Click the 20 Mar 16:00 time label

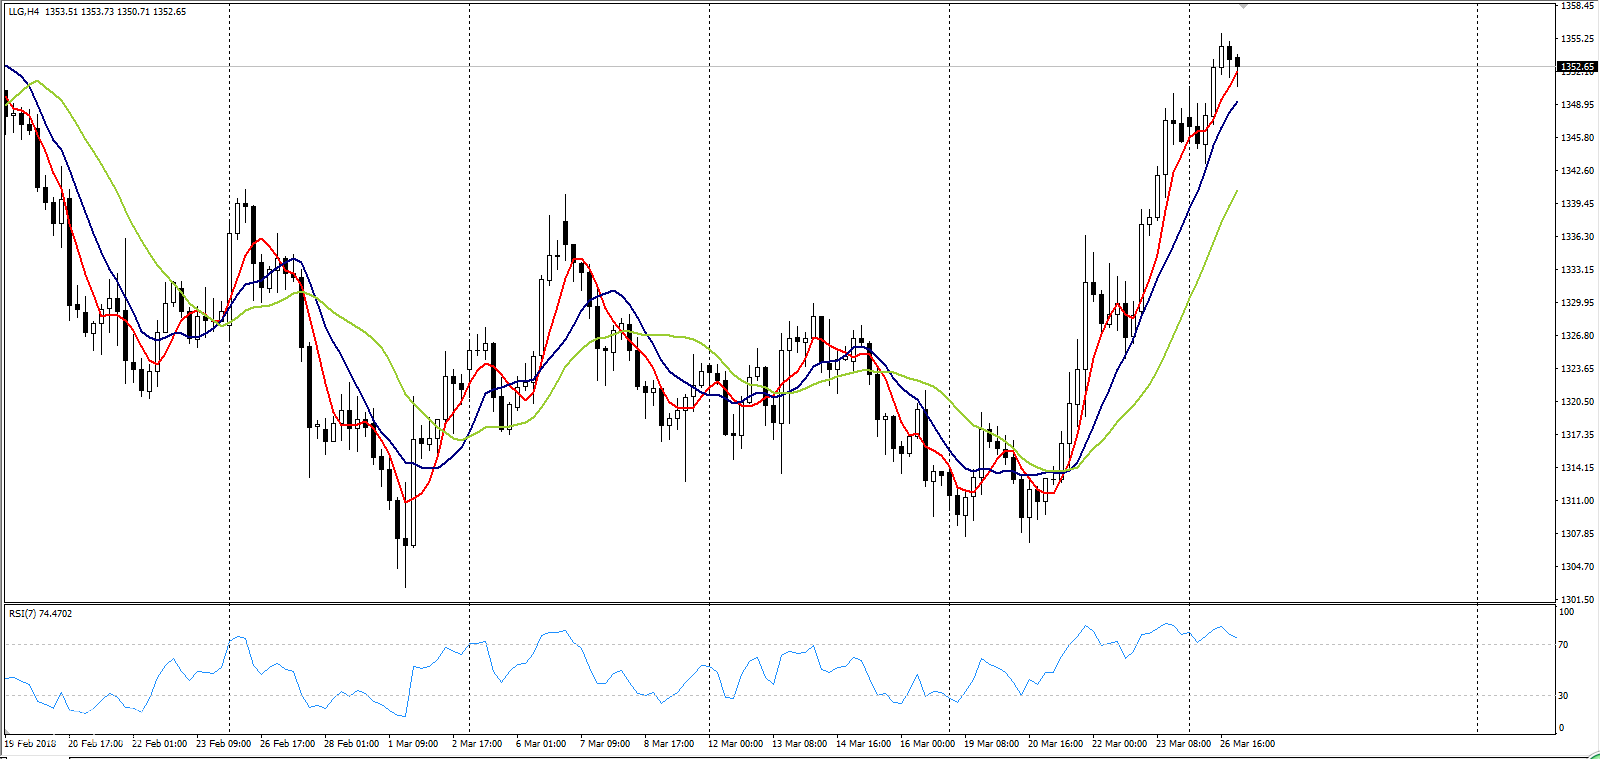[x=1055, y=744]
